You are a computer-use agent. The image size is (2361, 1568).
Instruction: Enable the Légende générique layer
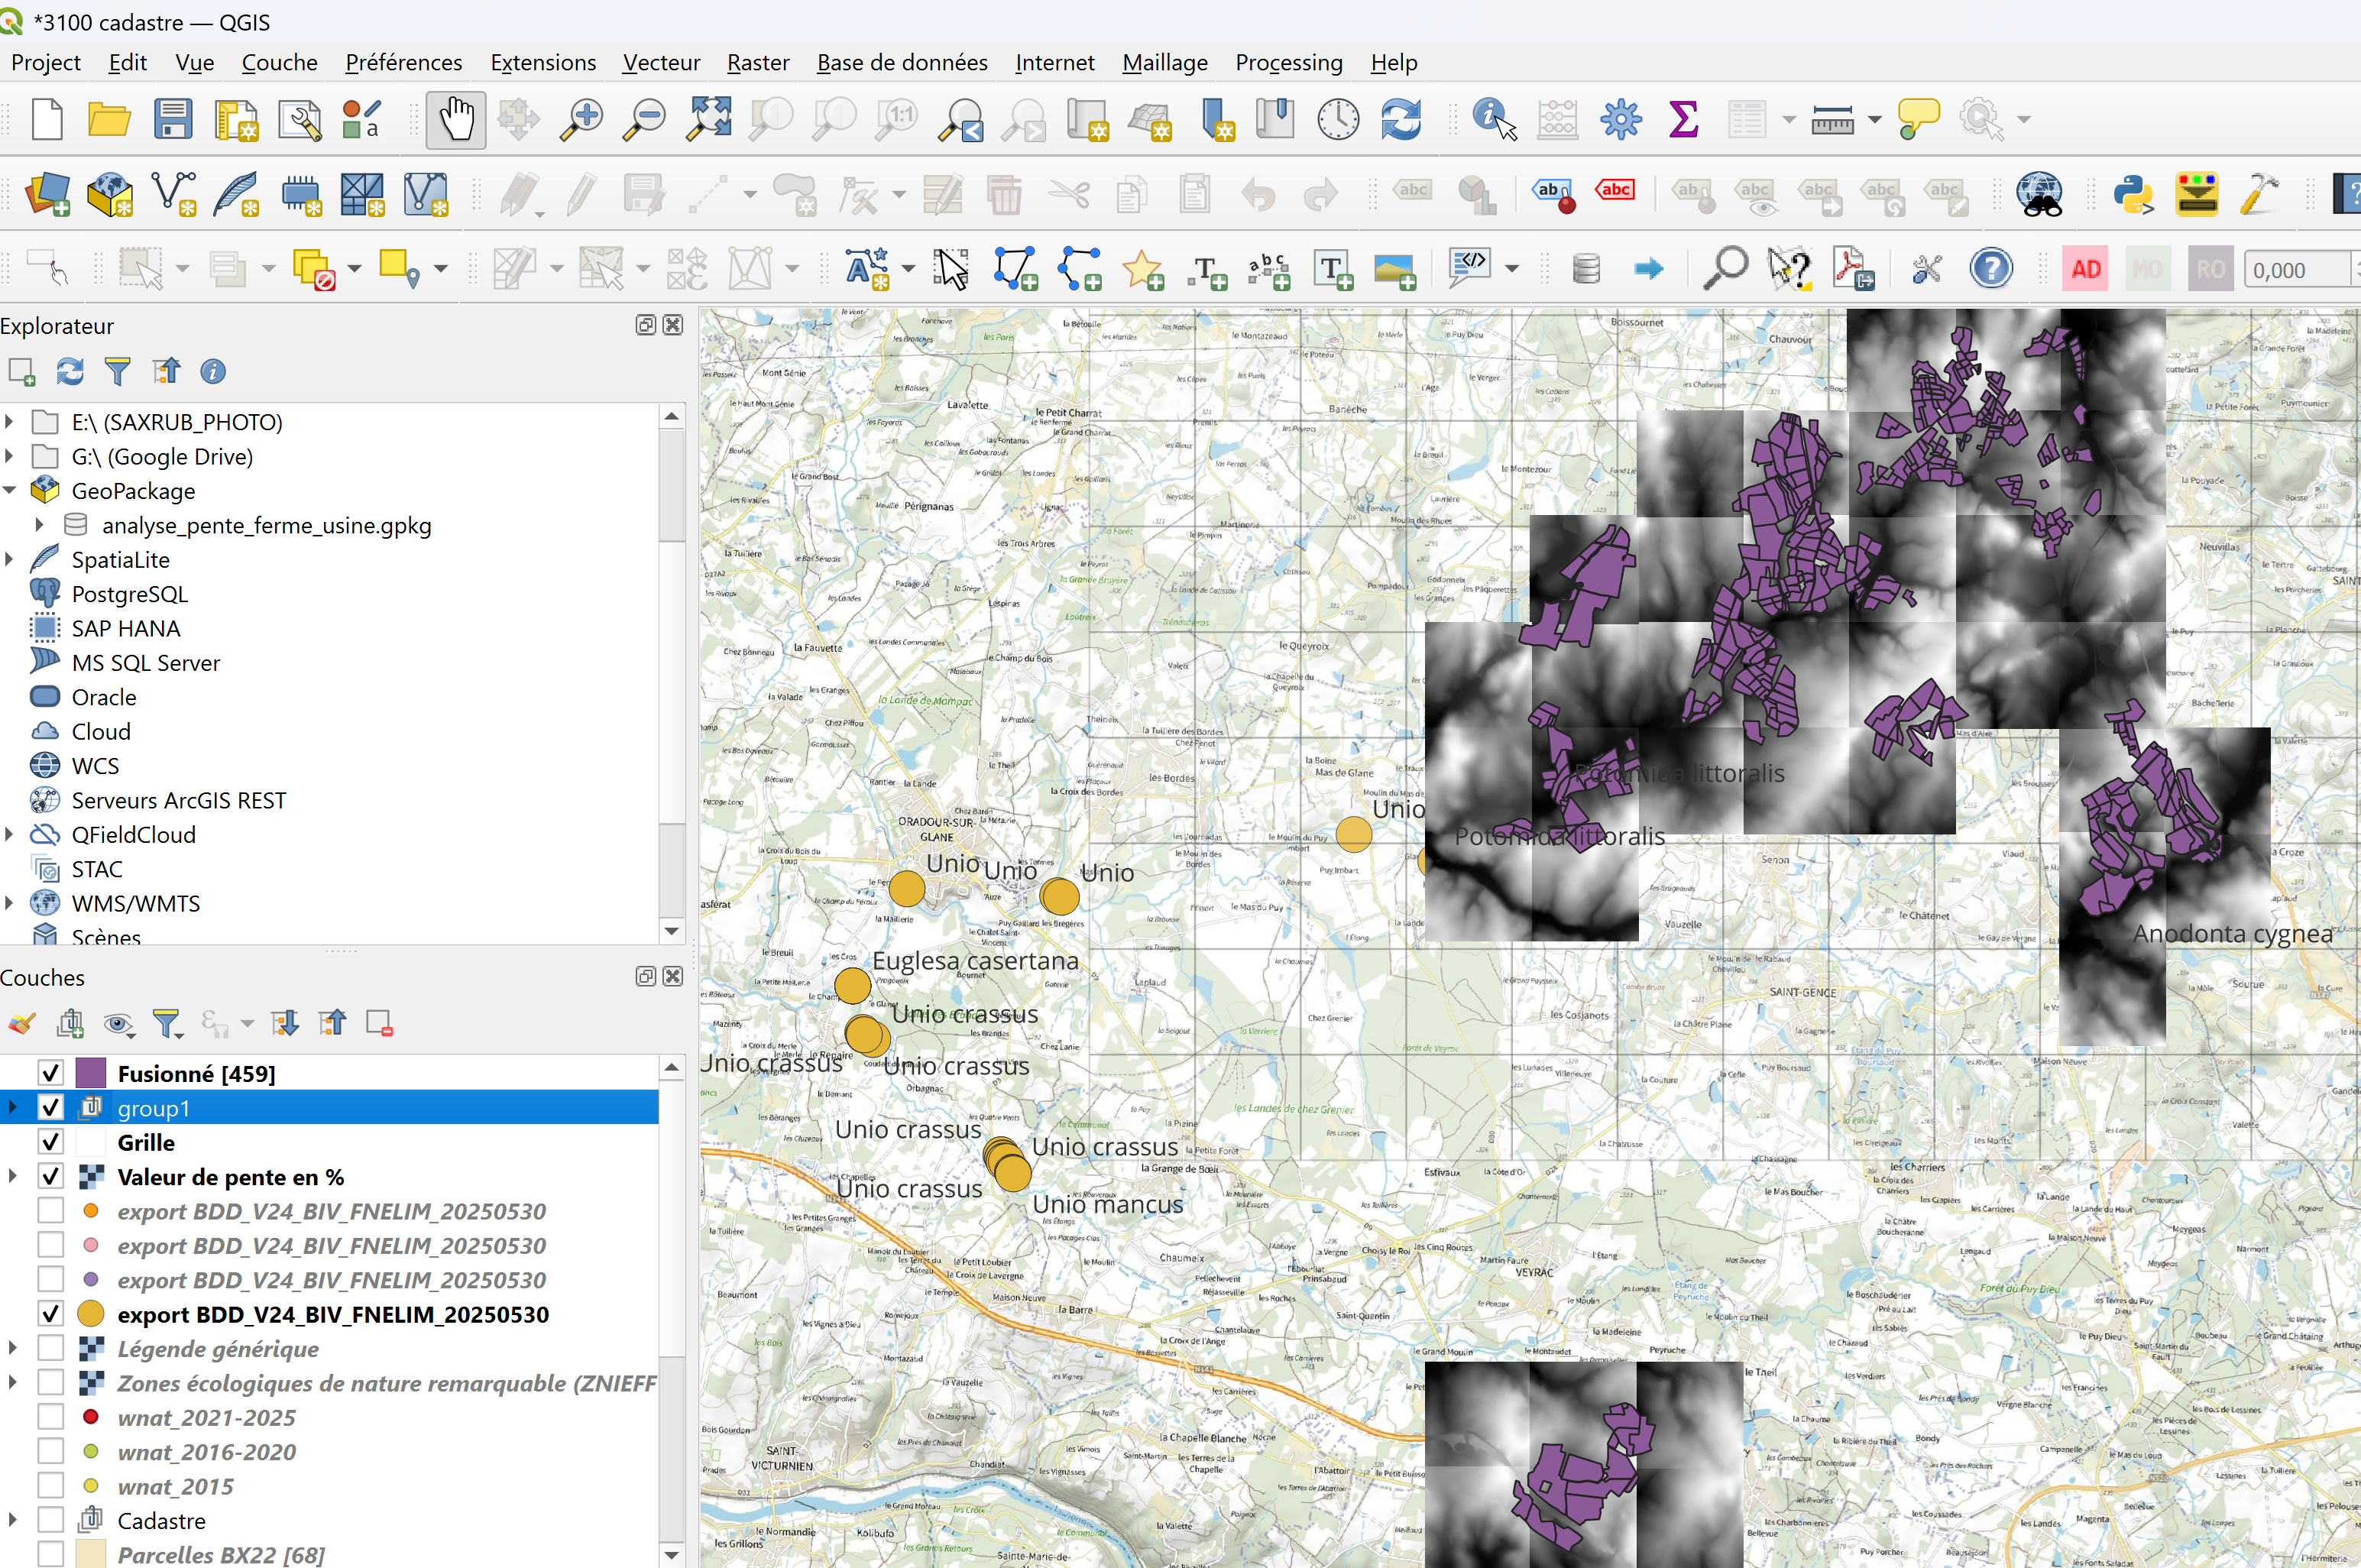click(51, 1348)
